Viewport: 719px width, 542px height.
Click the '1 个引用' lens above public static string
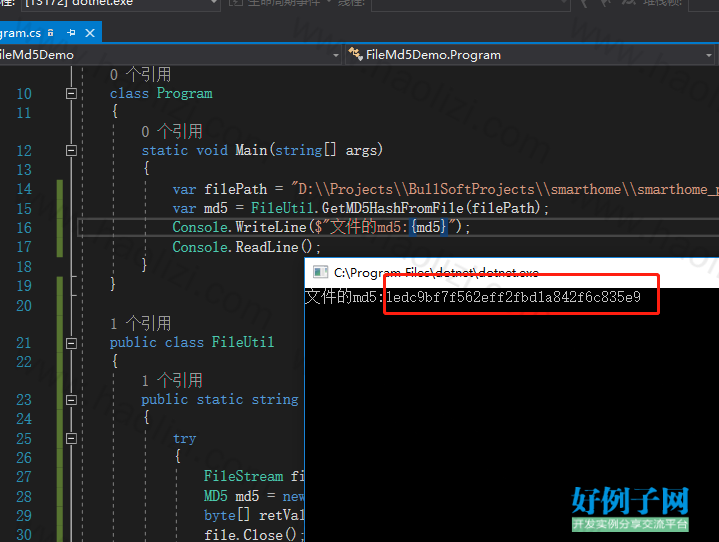[x=172, y=380]
